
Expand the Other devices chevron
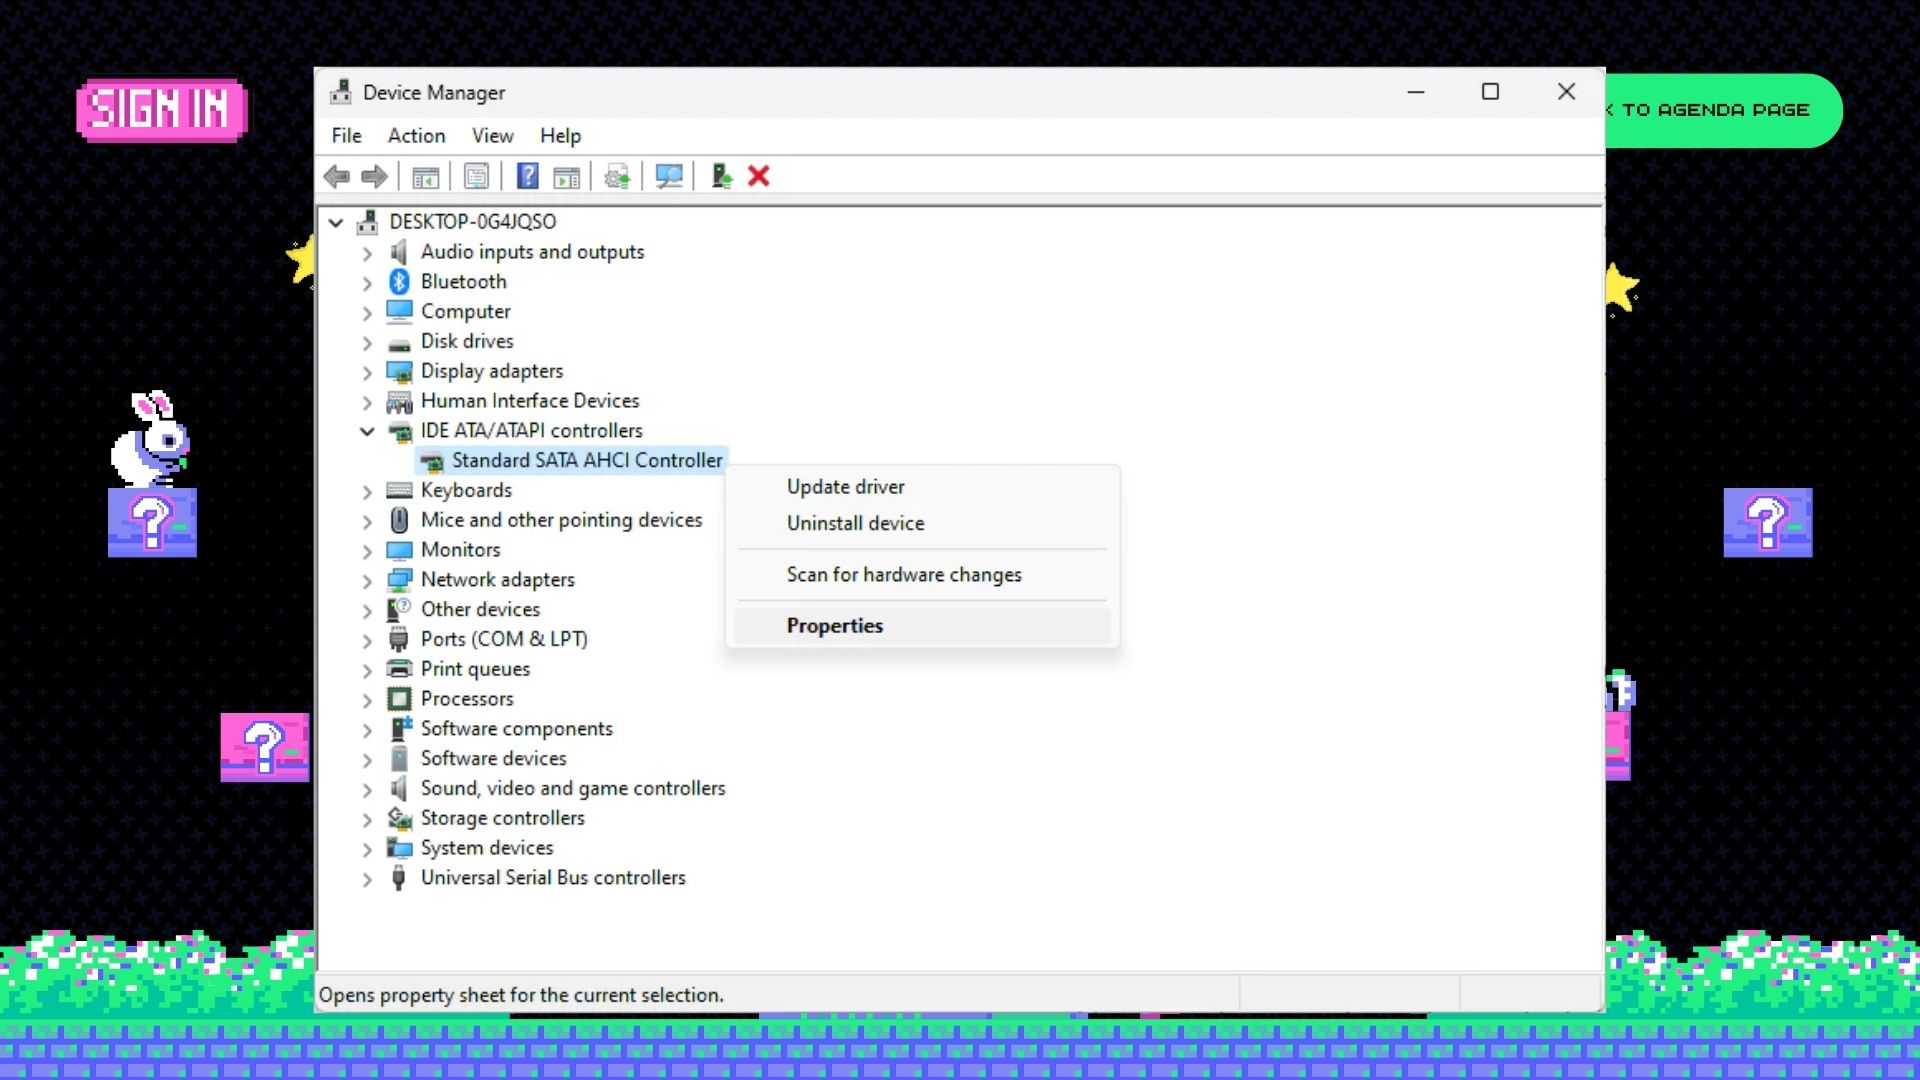pyautogui.click(x=367, y=611)
